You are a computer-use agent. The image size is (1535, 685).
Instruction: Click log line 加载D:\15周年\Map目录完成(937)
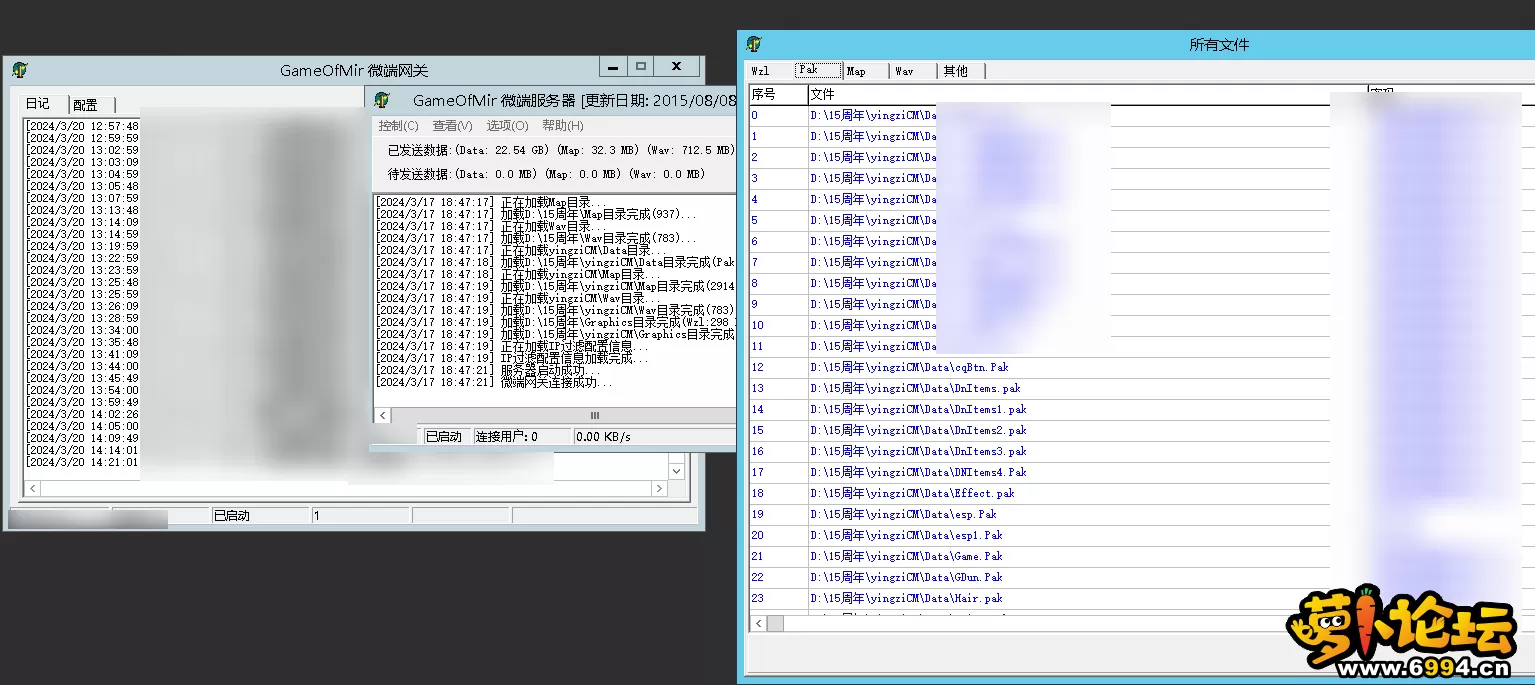point(536,214)
